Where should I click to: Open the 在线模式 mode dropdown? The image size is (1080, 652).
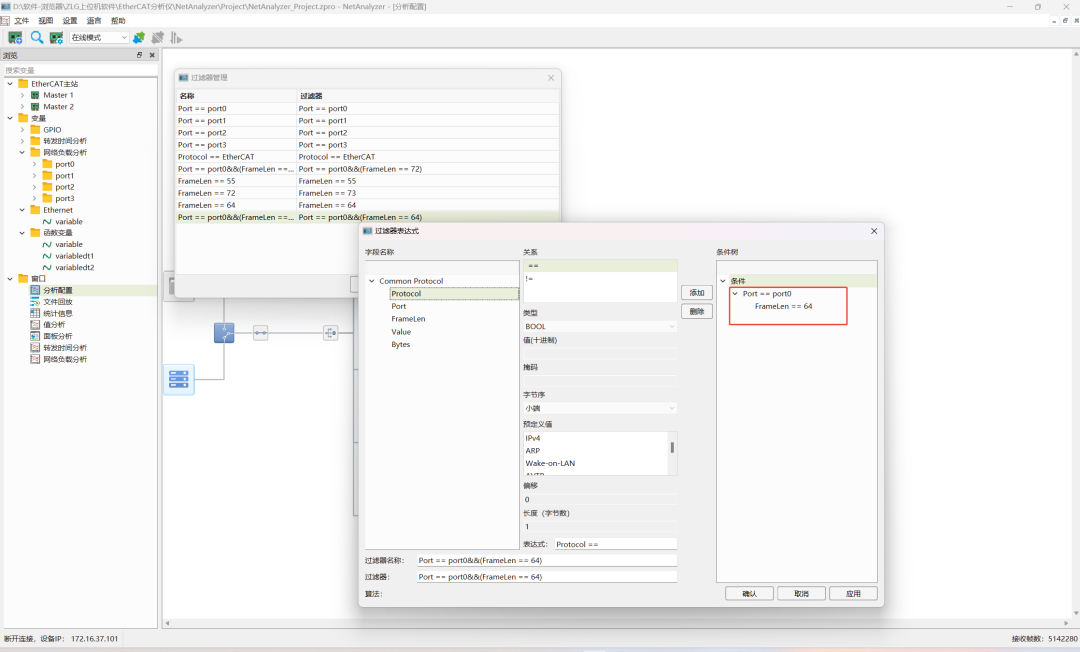click(99, 38)
